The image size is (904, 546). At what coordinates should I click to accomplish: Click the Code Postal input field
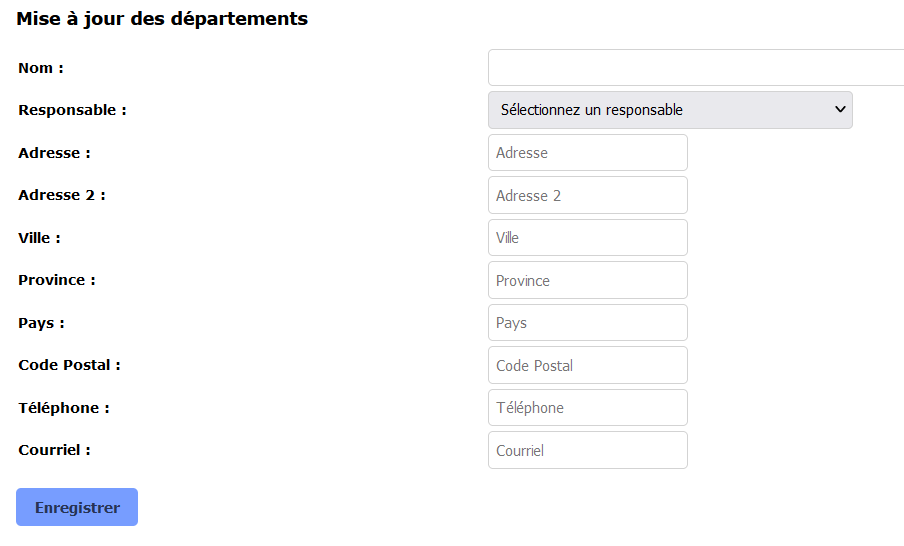588,365
